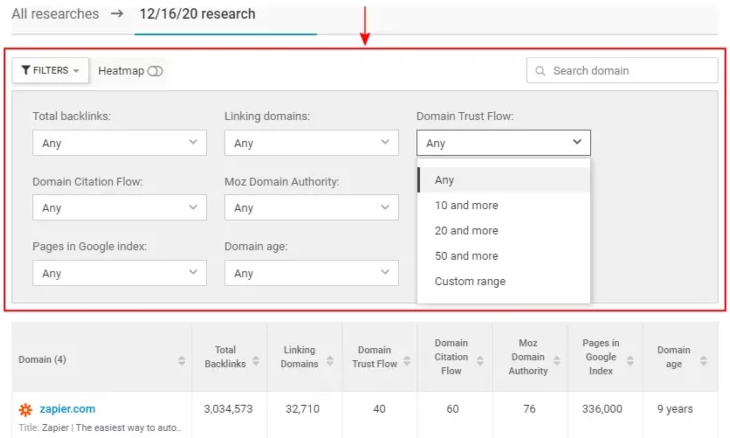This screenshot has width=730, height=438.
Task: Sort by Moz Domain Authority arrows
Action: [558, 360]
